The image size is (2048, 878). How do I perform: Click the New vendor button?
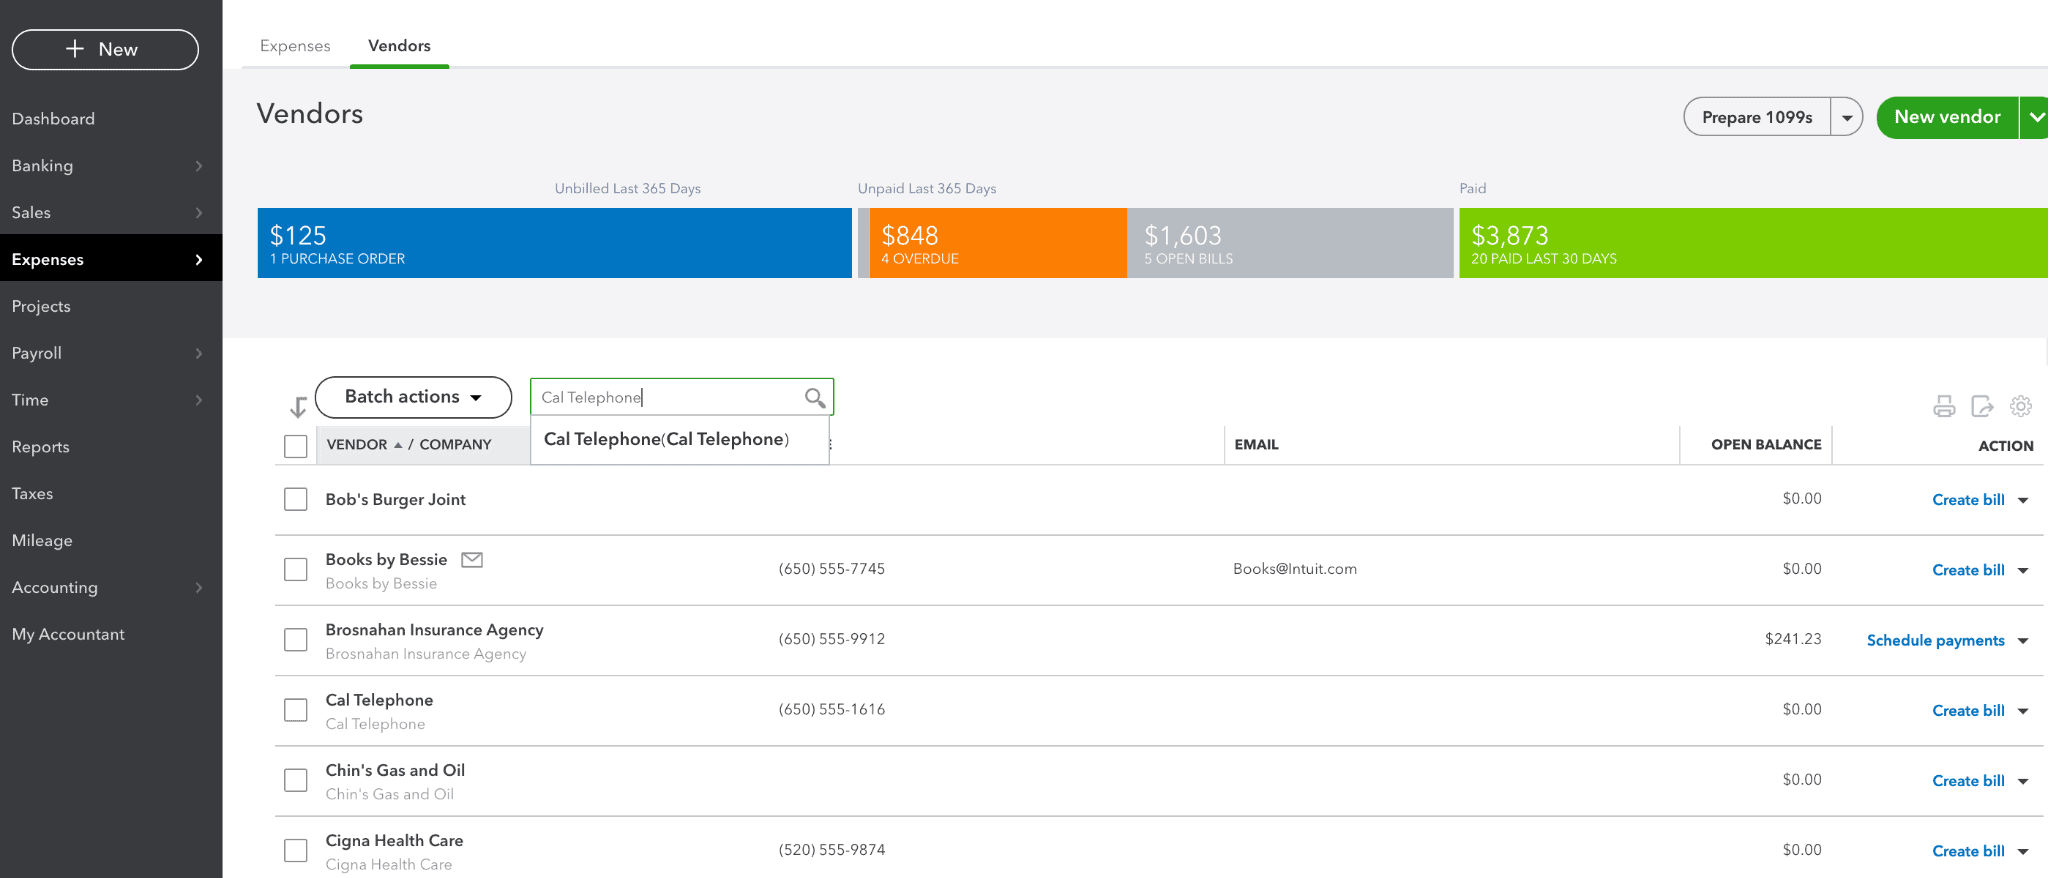(1947, 117)
